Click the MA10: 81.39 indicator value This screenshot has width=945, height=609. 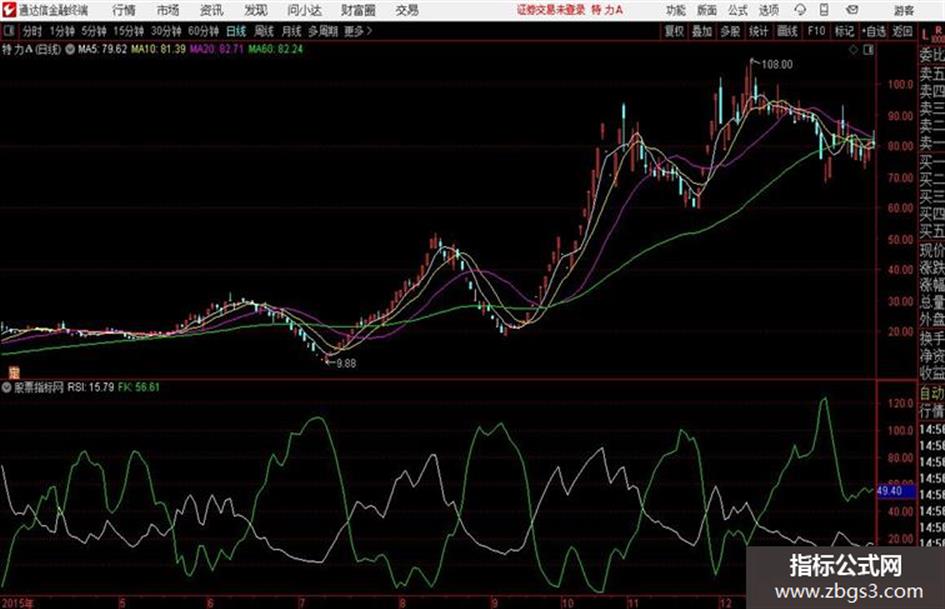tap(158, 49)
